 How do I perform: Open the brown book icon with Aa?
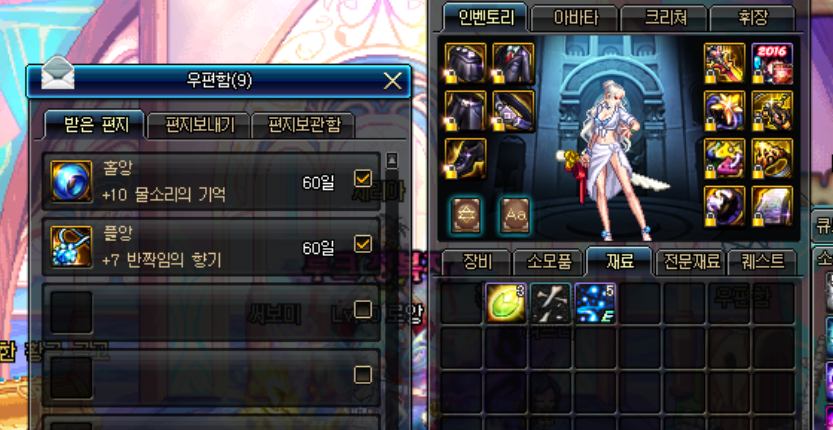click(515, 215)
